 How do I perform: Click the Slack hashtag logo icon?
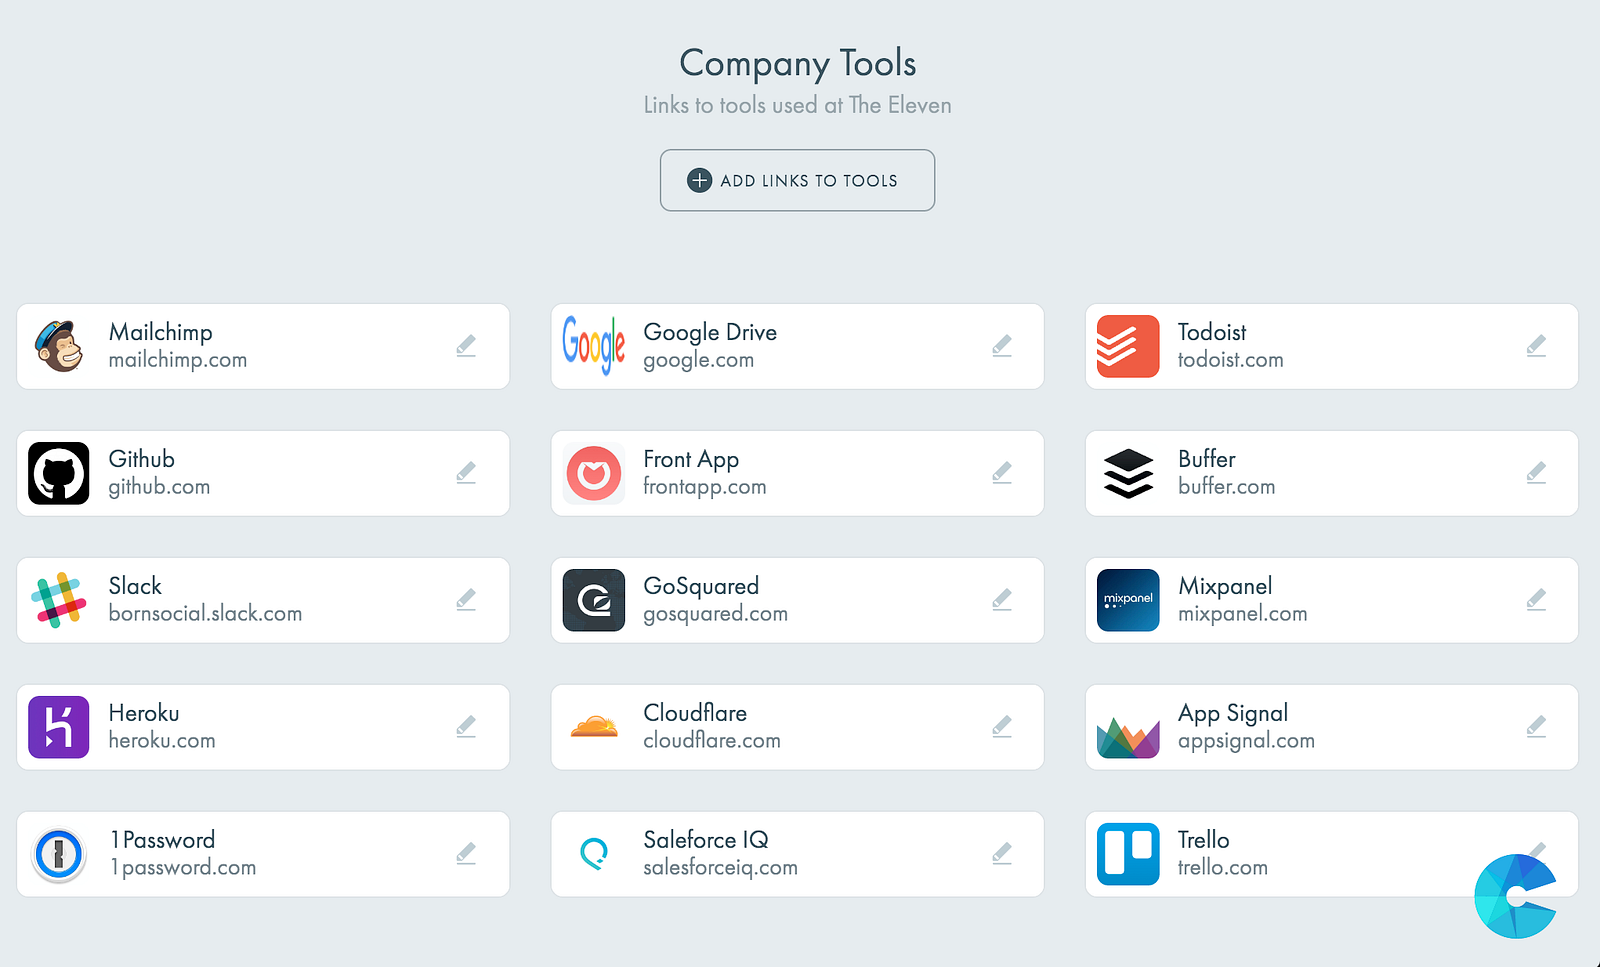(59, 600)
